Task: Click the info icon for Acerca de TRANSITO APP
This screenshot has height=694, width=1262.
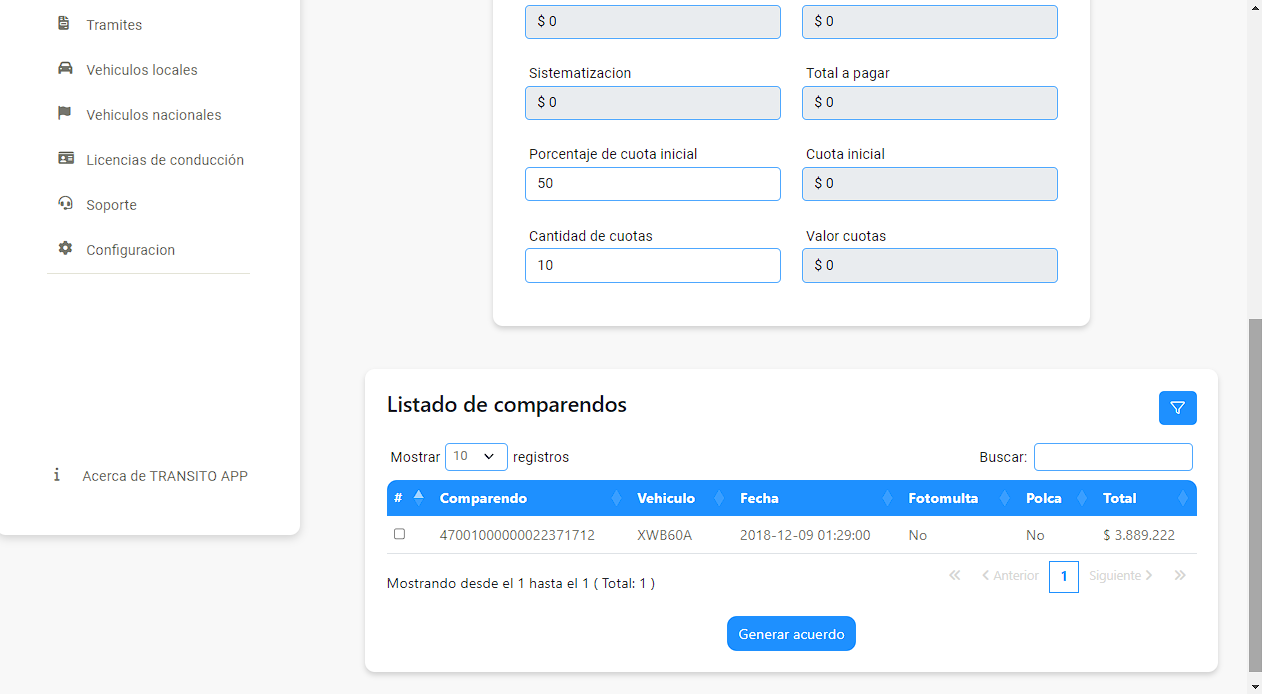Action: click(57, 475)
